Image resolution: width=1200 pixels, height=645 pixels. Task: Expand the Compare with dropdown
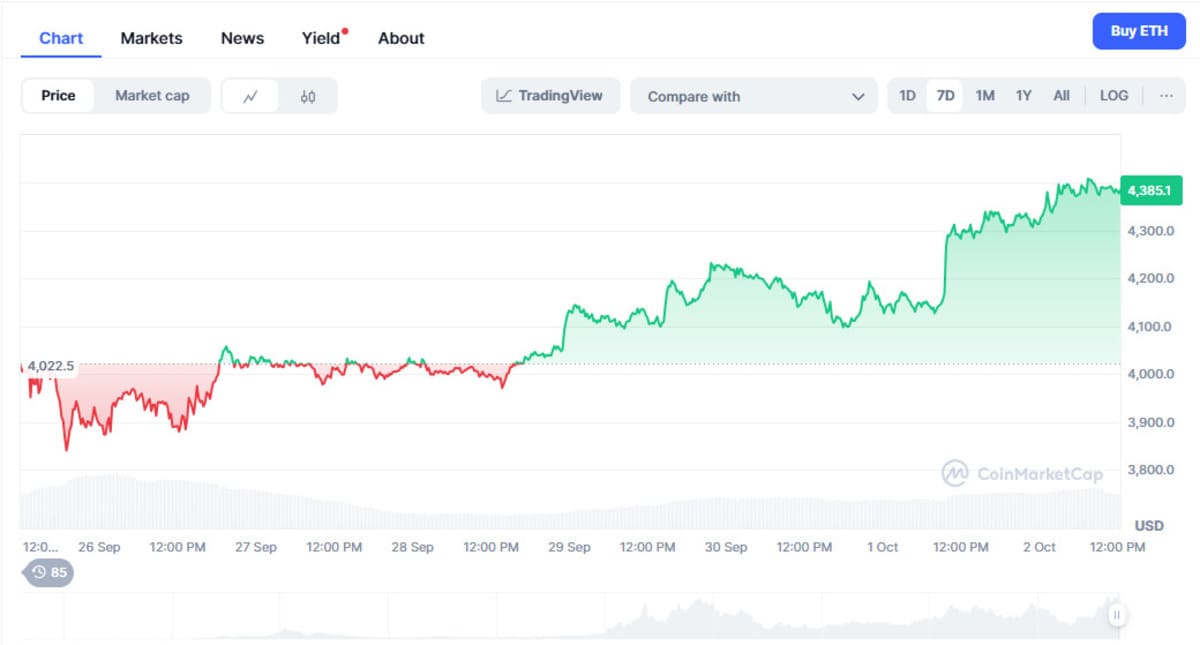click(x=754, y=96)
